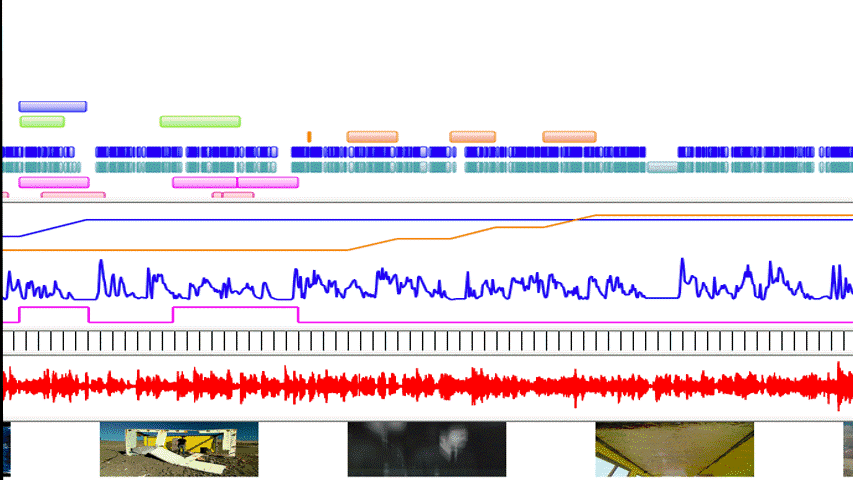This screenshot has height=480, width=853.
Task: Select the light gray segment in teal row
Action: click(662, 167)
